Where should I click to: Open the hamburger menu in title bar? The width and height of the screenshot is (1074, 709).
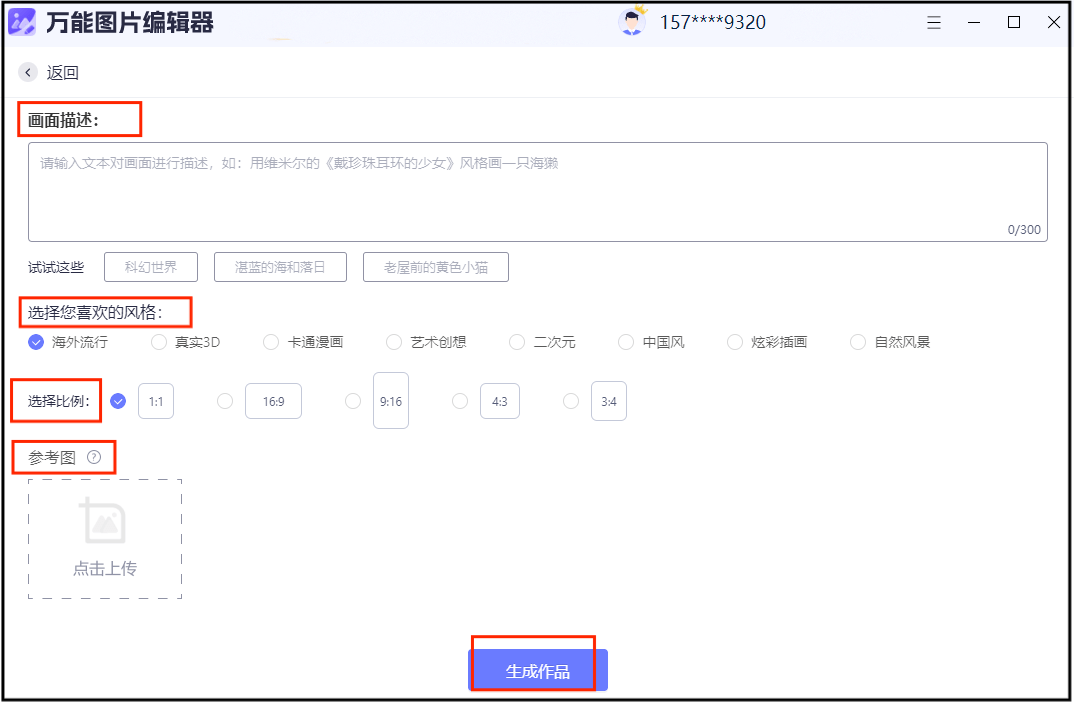tap(934, 22)
